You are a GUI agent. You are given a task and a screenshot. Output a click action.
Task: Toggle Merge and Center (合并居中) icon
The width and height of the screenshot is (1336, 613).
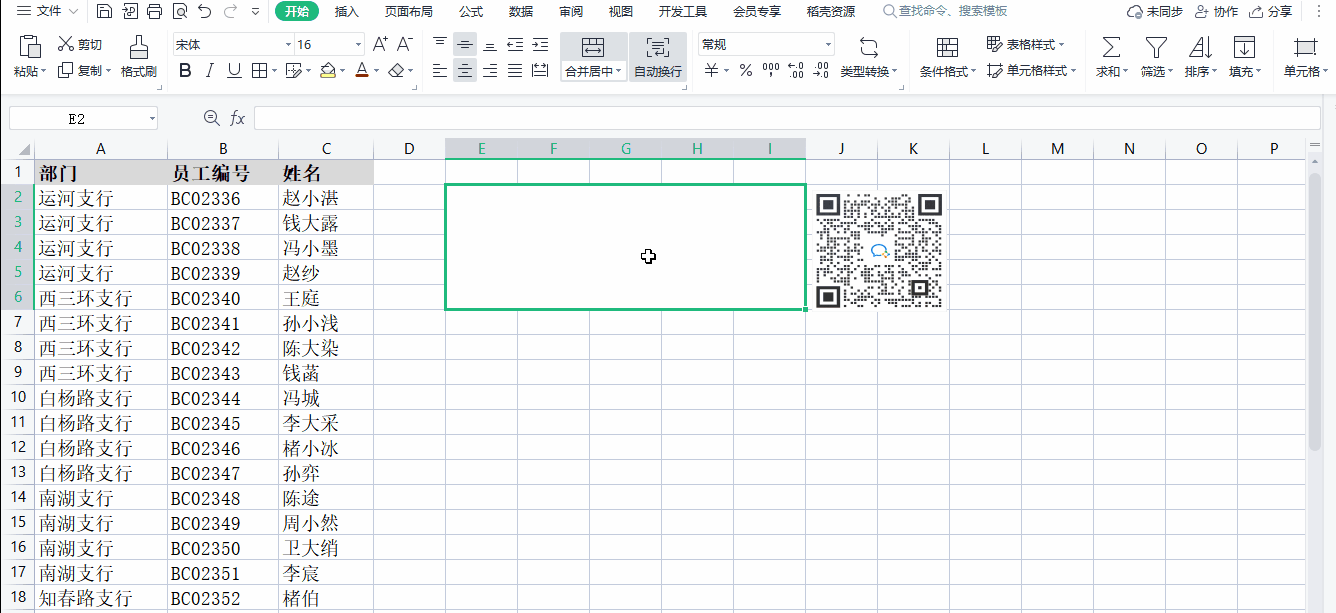[x=592, y=47]
